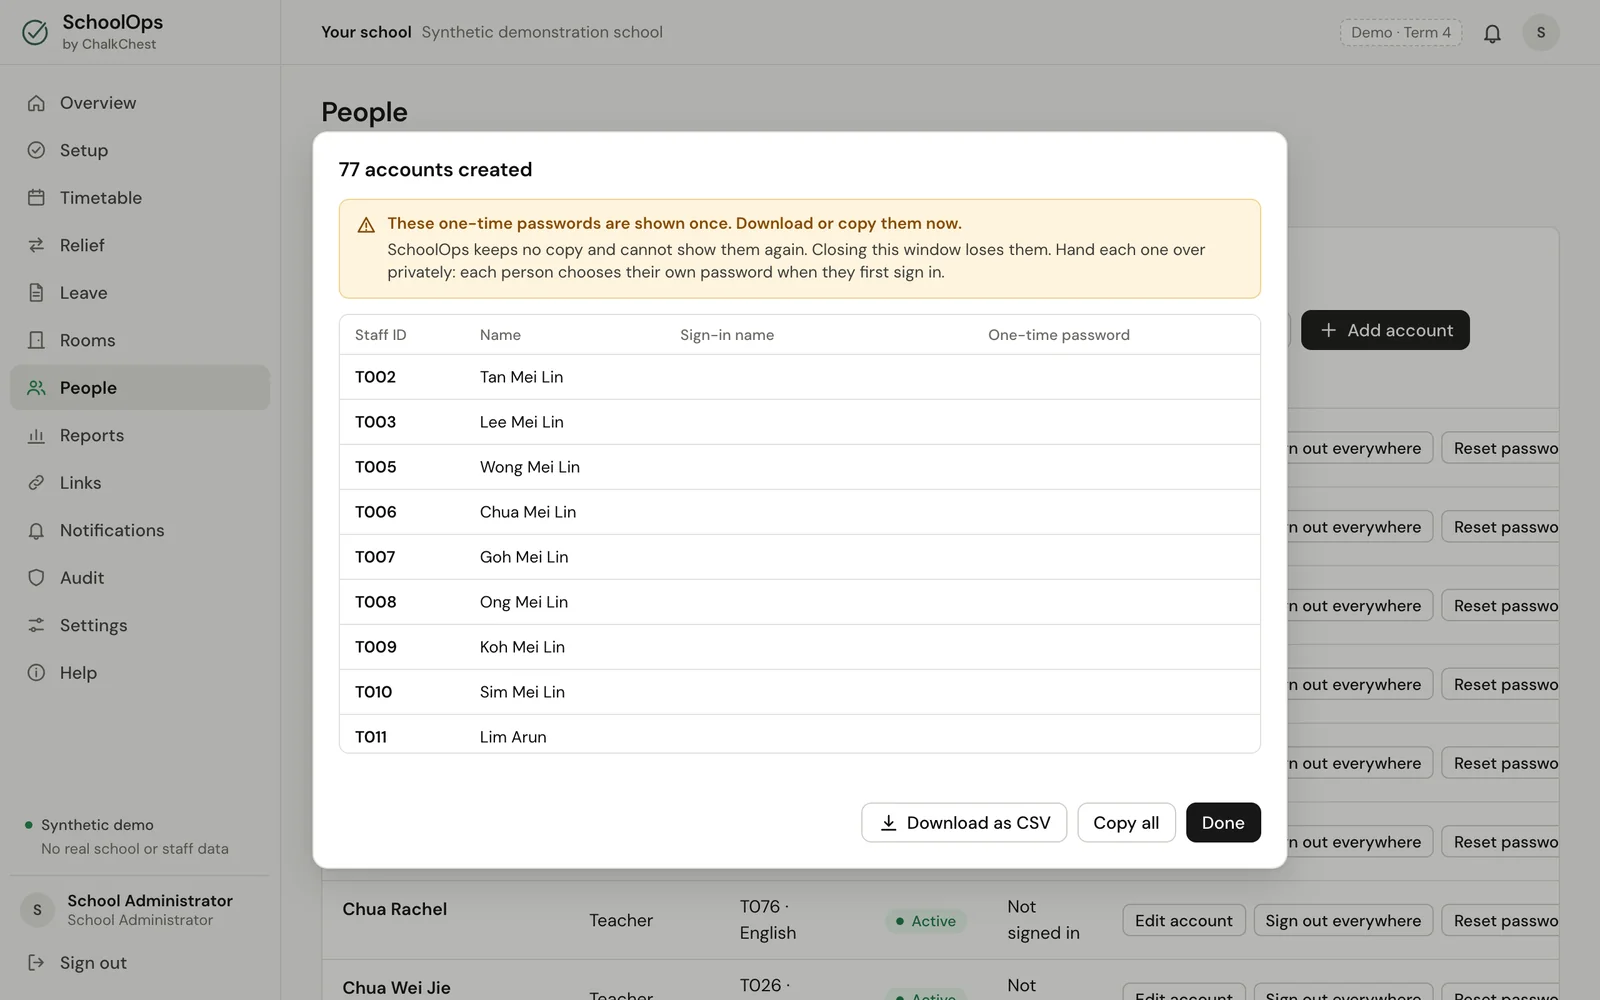Viewport: 1600px width, 1000px height.
Task: Open the top bar notification bell
Action: click(x=1492, y=33)
